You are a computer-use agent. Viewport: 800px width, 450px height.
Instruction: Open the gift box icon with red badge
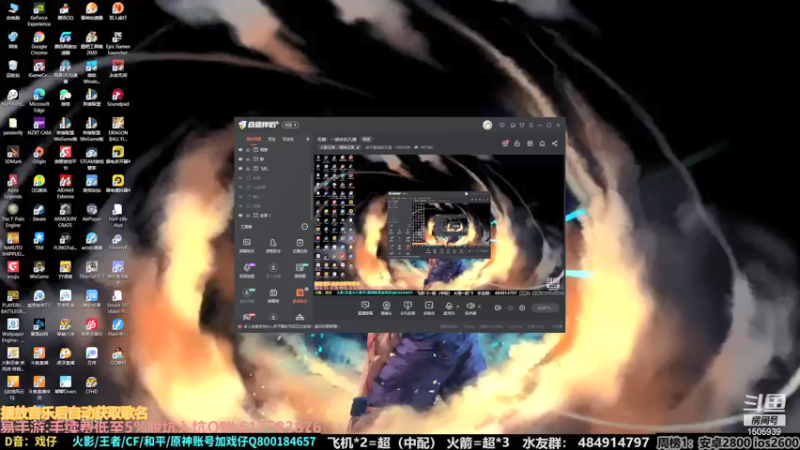(505, 143)
